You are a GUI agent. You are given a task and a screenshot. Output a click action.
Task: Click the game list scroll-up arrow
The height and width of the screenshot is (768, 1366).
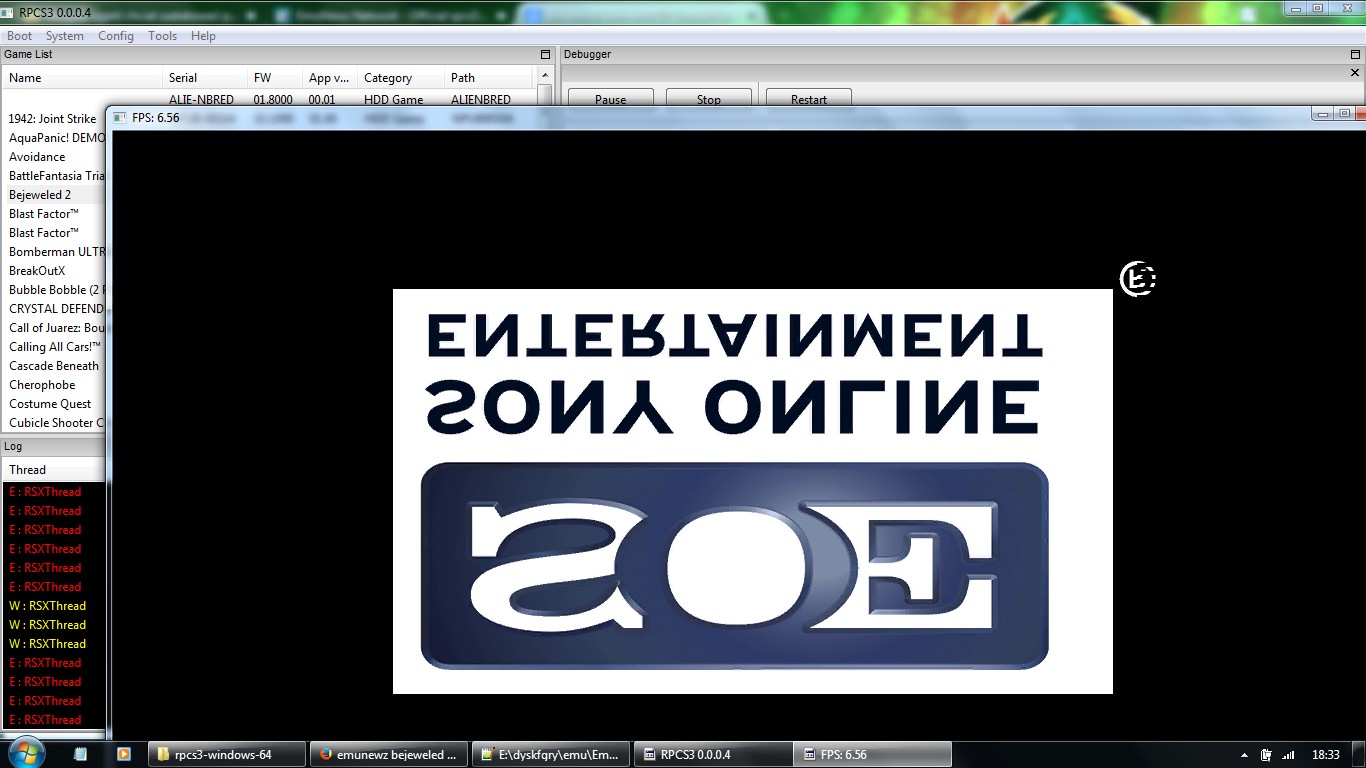pos(545,76)
